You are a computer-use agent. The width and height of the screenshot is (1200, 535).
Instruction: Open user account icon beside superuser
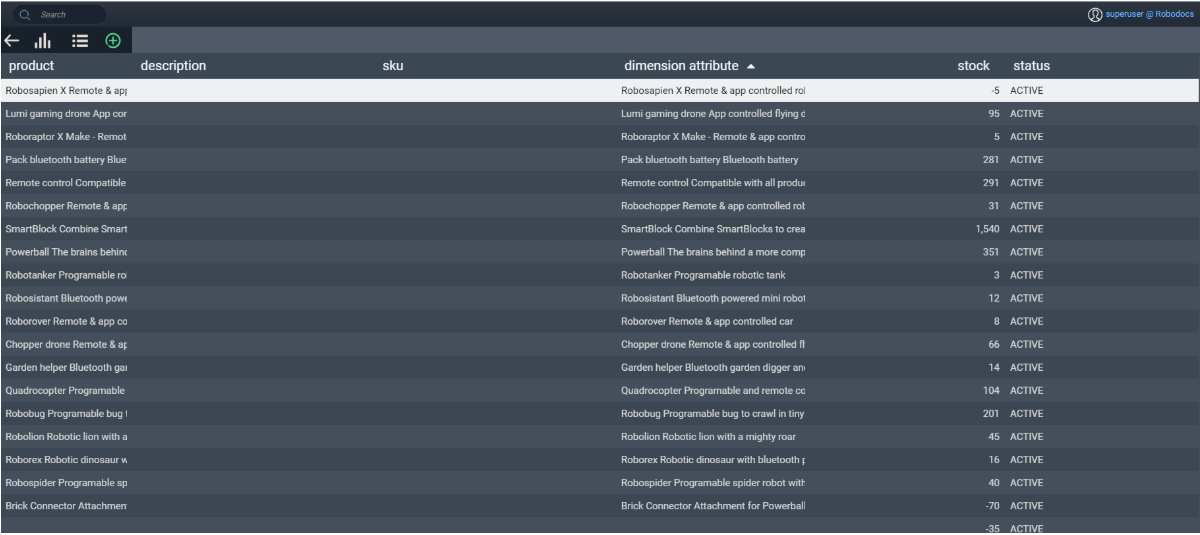pos(1095,15)
